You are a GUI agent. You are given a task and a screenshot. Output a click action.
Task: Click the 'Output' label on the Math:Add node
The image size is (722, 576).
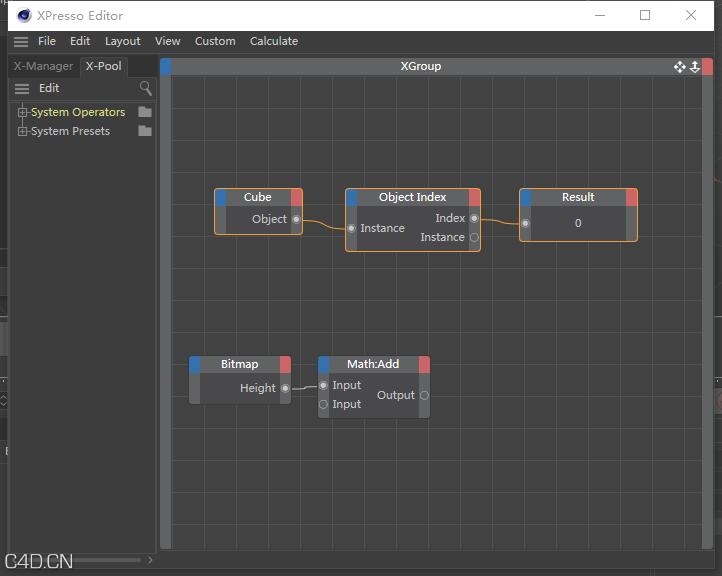click(396, 395)
